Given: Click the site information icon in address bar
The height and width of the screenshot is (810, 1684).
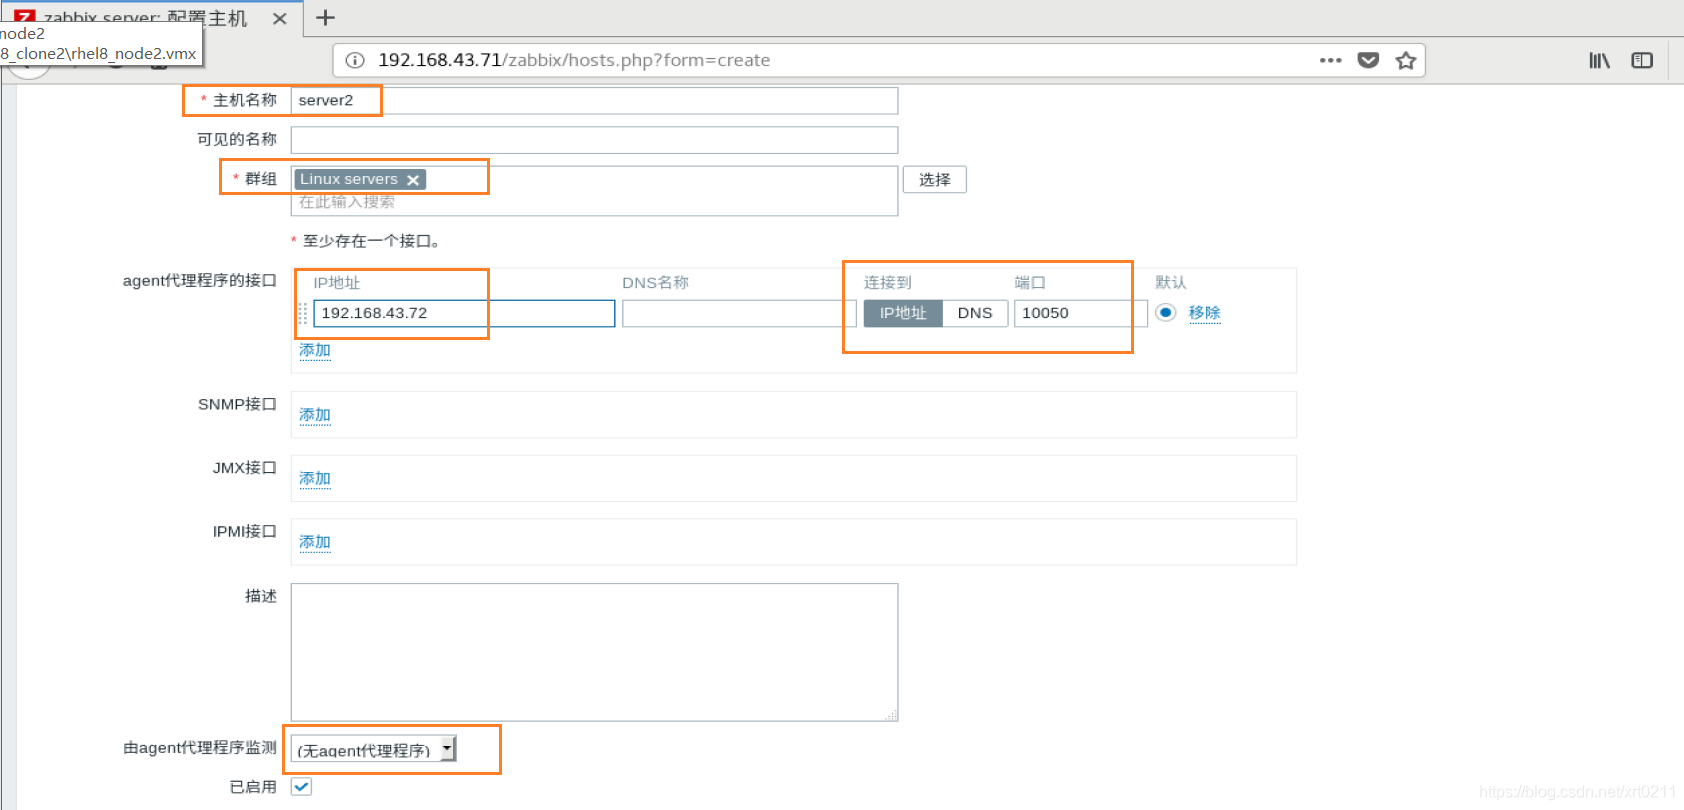Looking at the screenshot, I should [x=355, y=60].
